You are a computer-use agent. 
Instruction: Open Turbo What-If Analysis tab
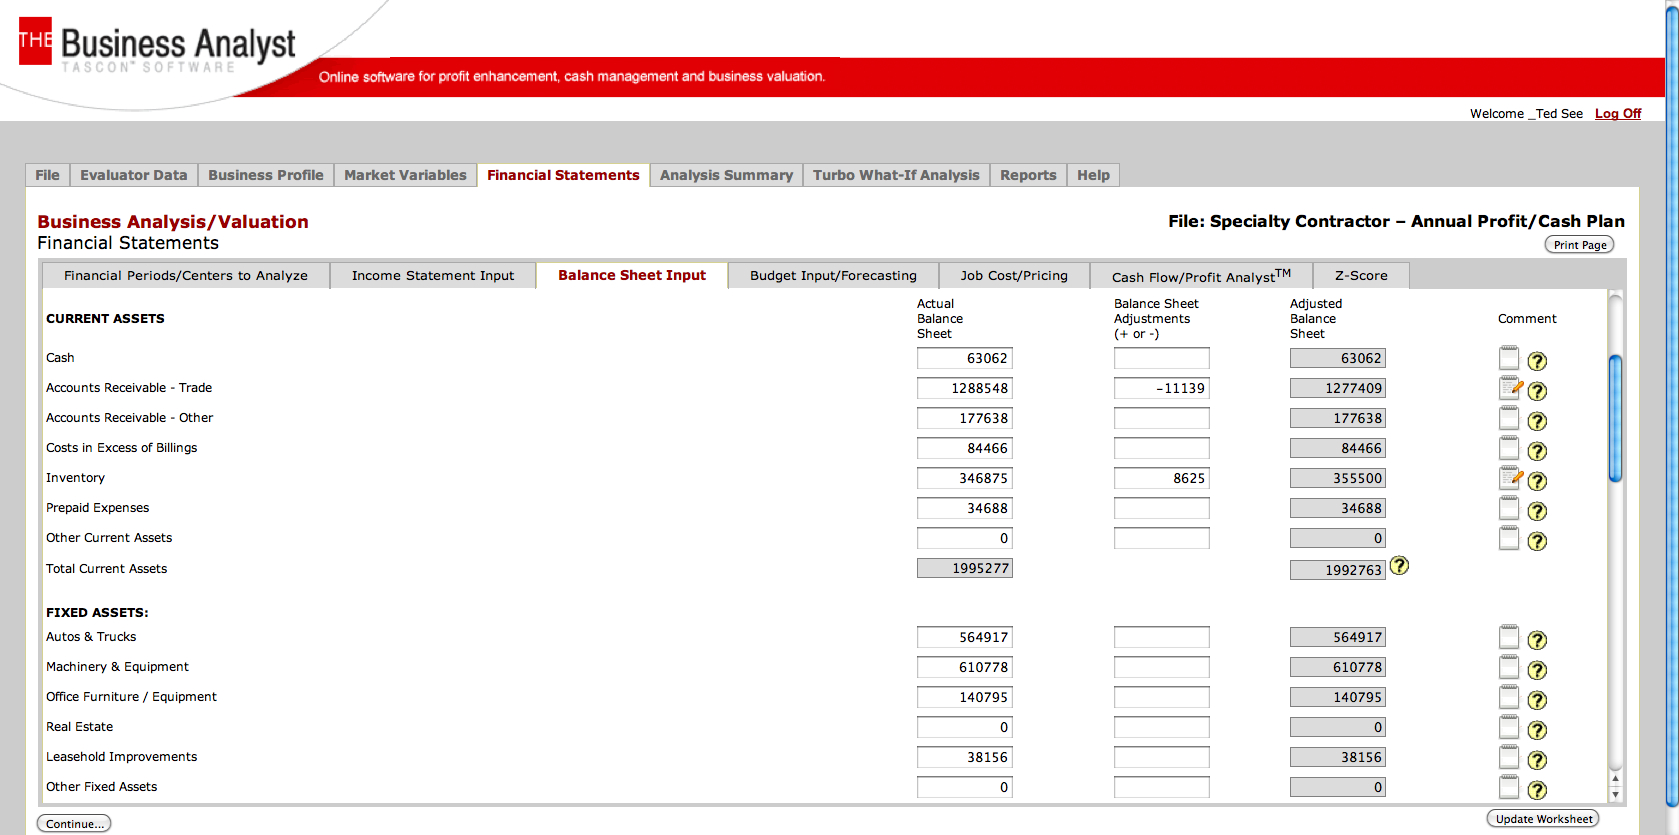point(896,175)
